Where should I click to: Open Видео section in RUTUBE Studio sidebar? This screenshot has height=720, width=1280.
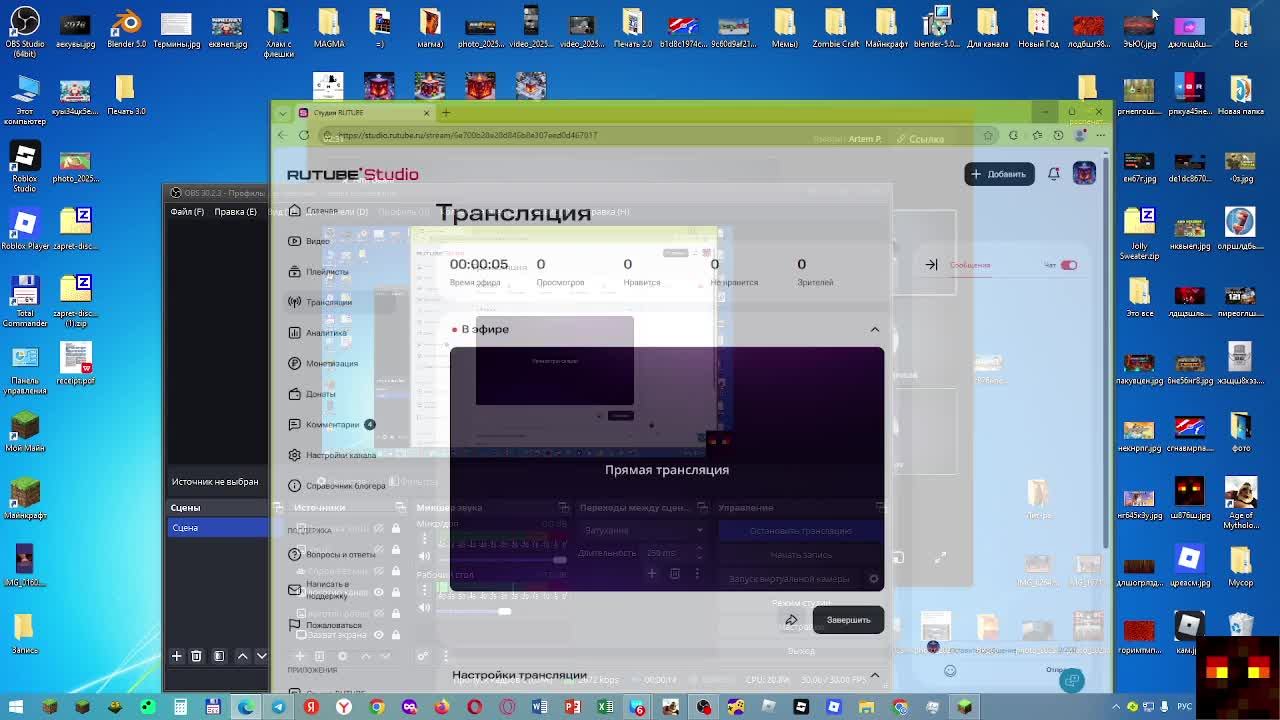click(310, 241)
